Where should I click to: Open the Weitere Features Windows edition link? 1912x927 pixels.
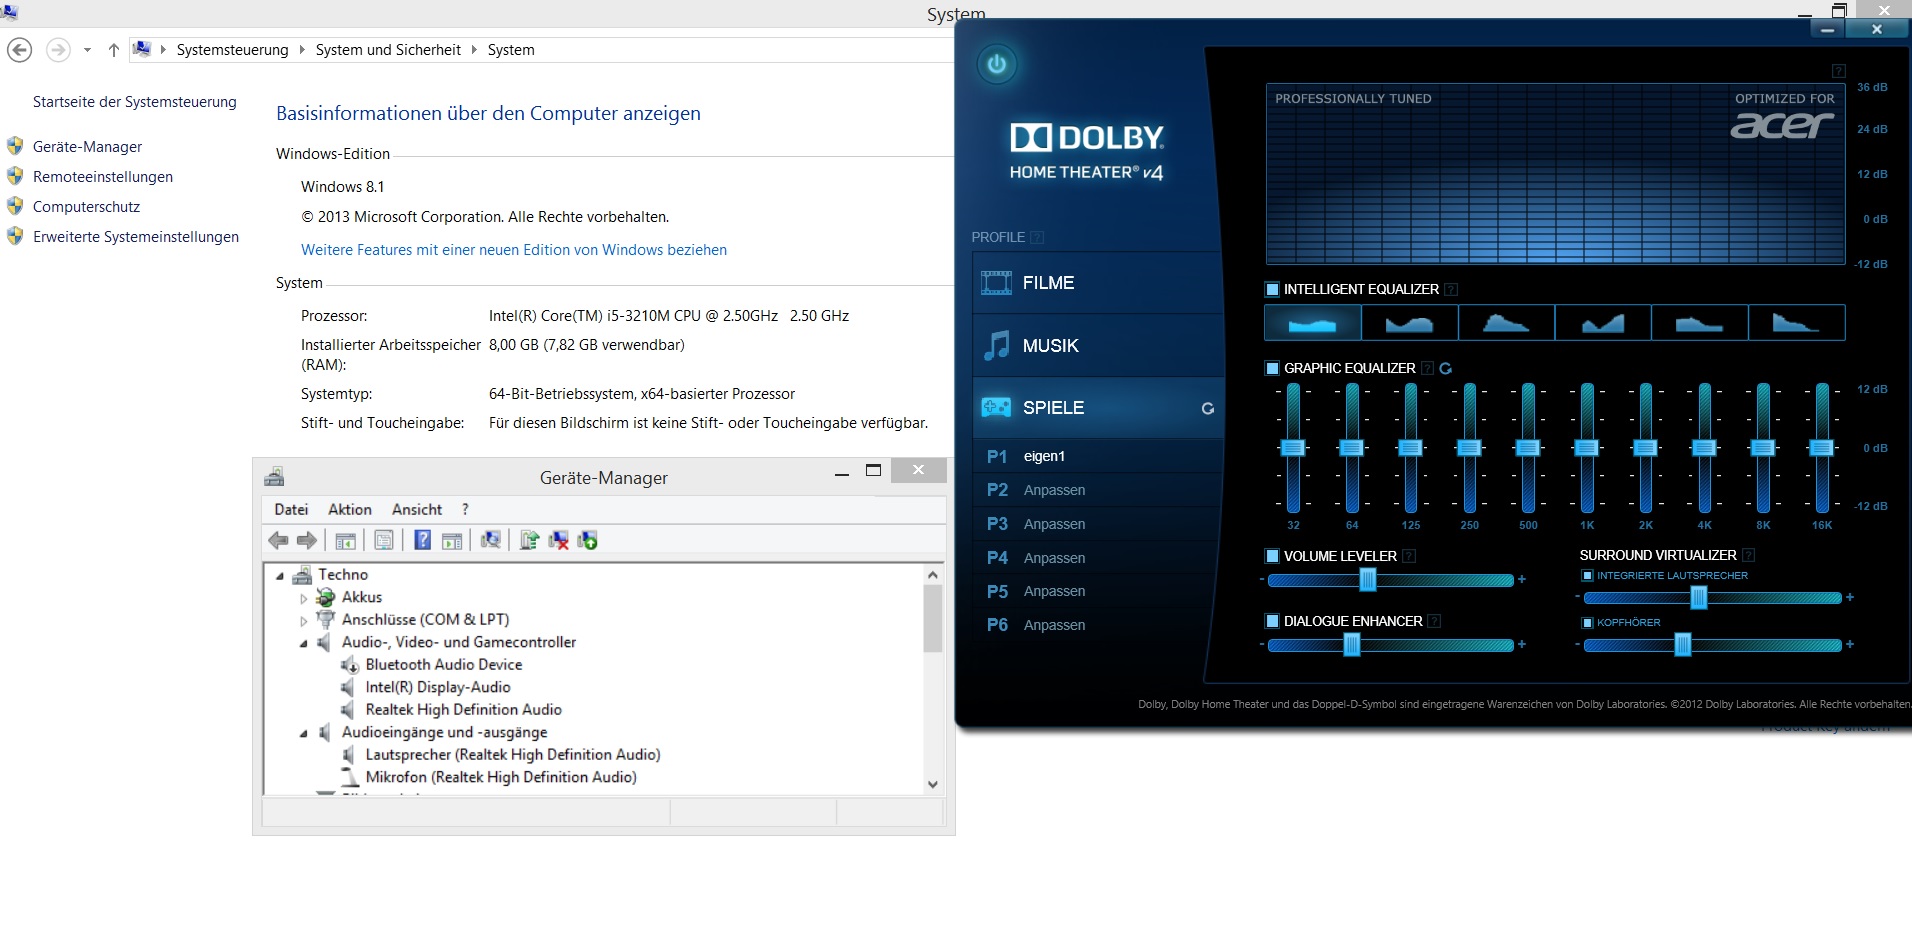point(514,250)
